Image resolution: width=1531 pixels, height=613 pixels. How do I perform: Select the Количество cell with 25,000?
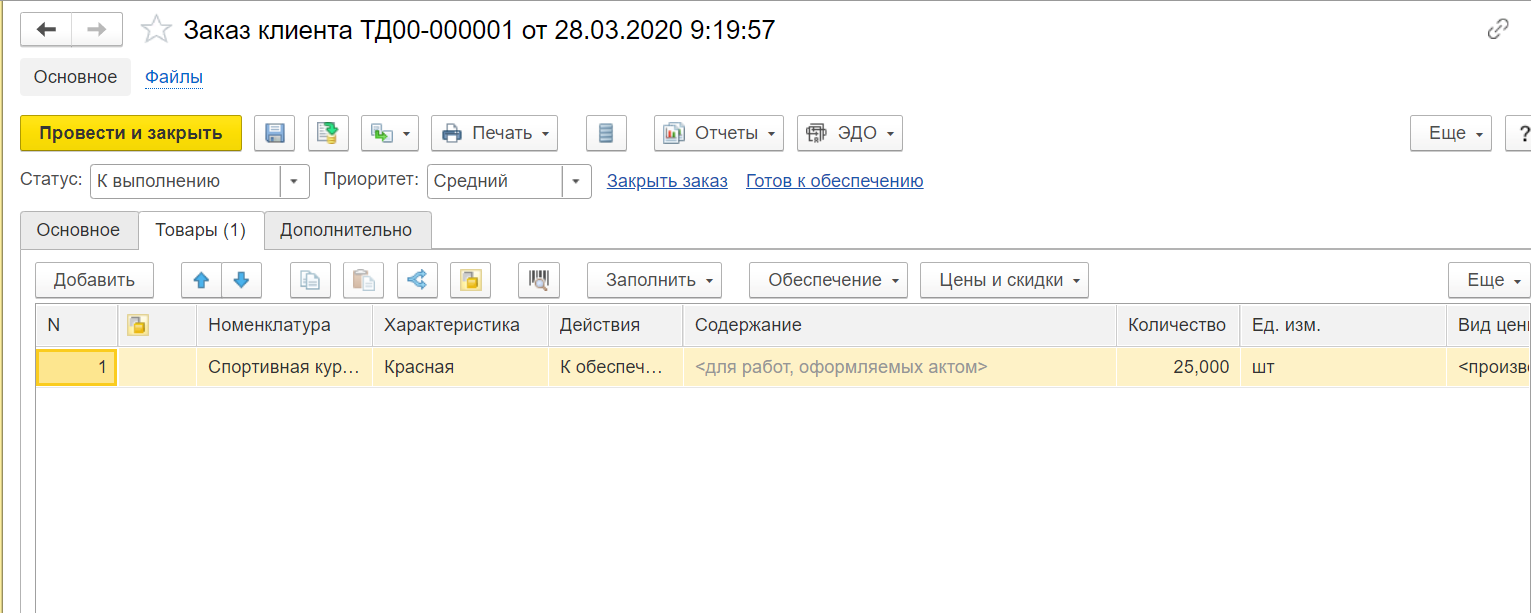tap(1177, 367)
